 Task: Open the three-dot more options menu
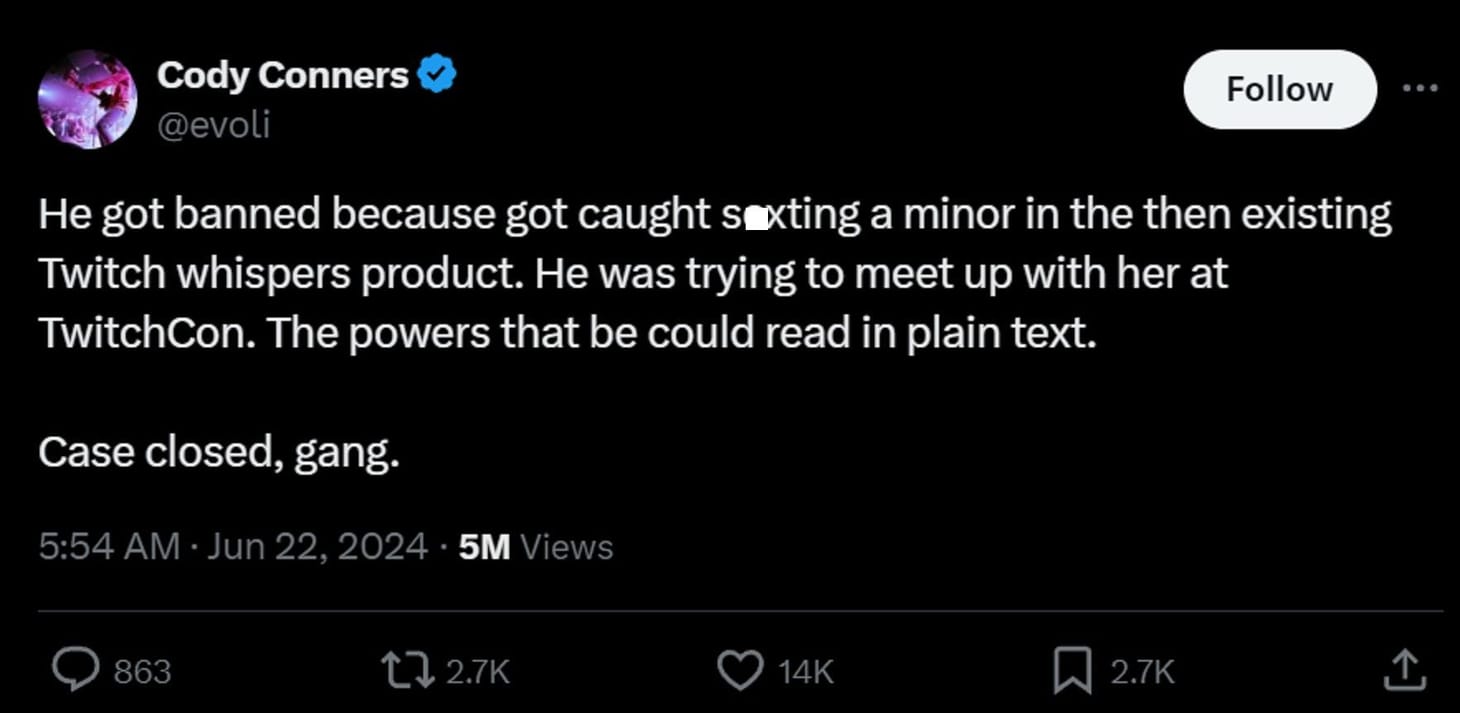(1420, 89)
